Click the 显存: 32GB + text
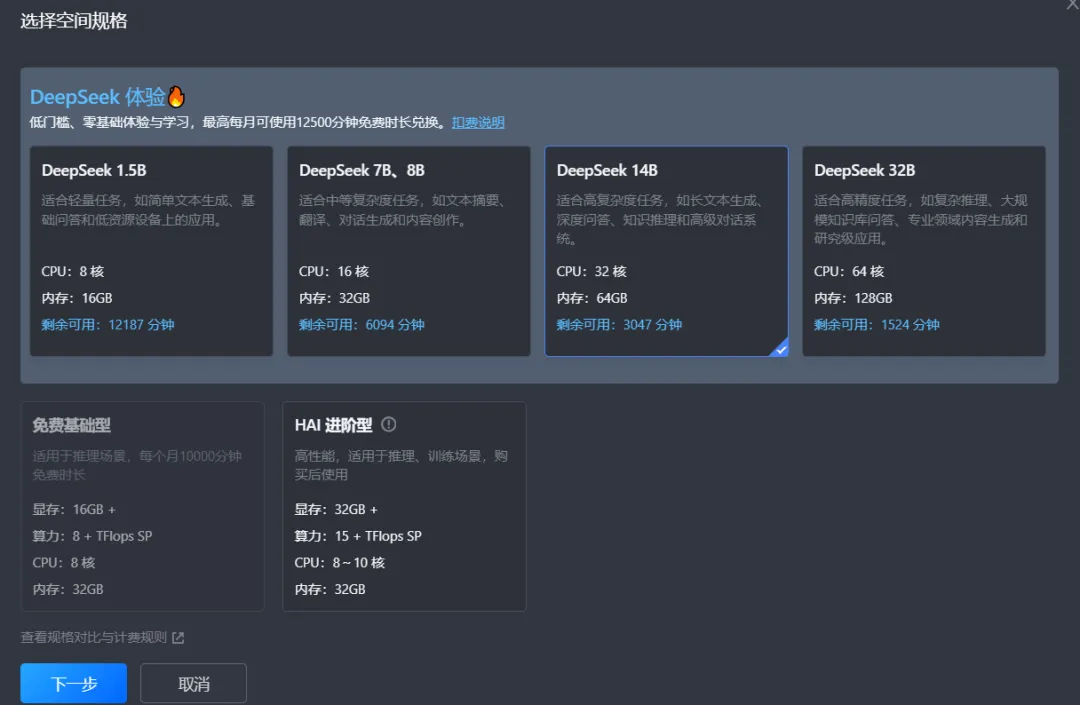Viewport: 1080px width, 705px height. pyautogui.click(x=336, y=509)
